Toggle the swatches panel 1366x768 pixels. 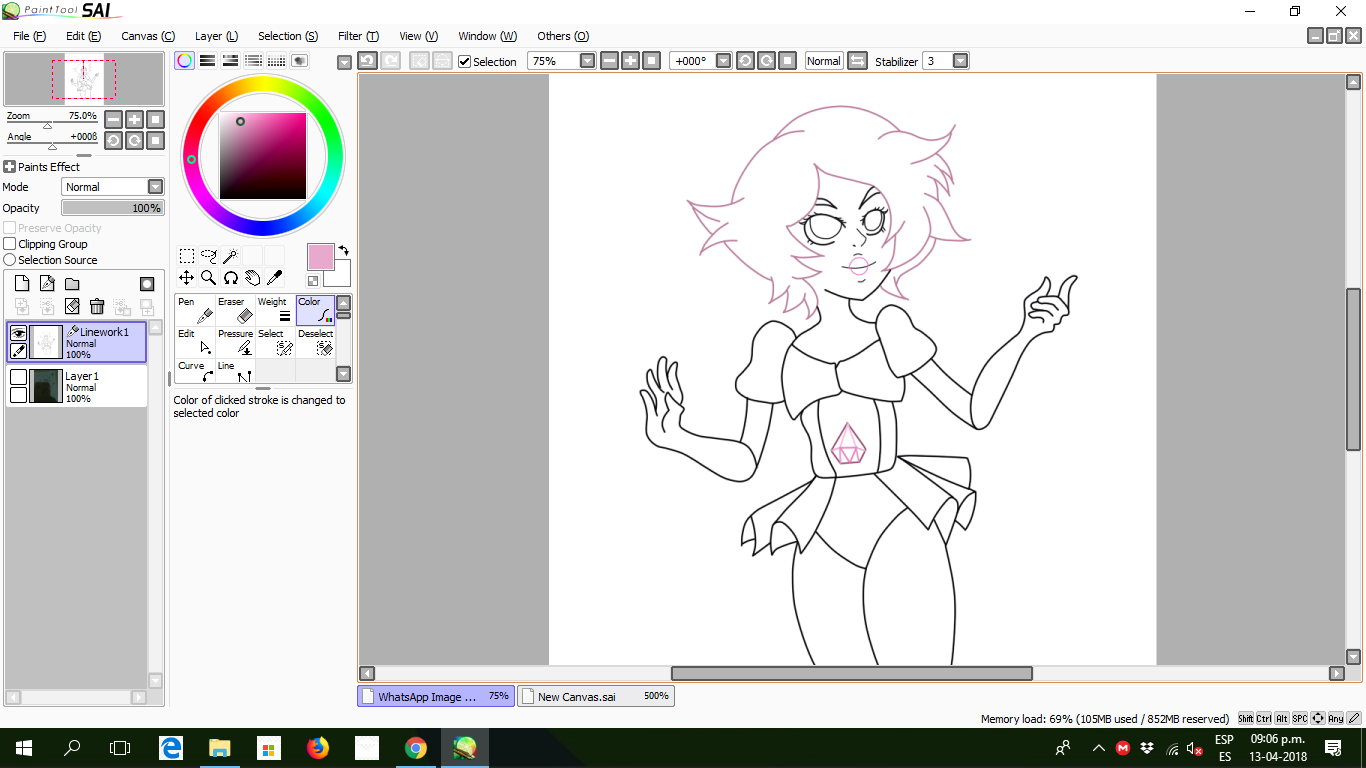click(x=276, y=60)
